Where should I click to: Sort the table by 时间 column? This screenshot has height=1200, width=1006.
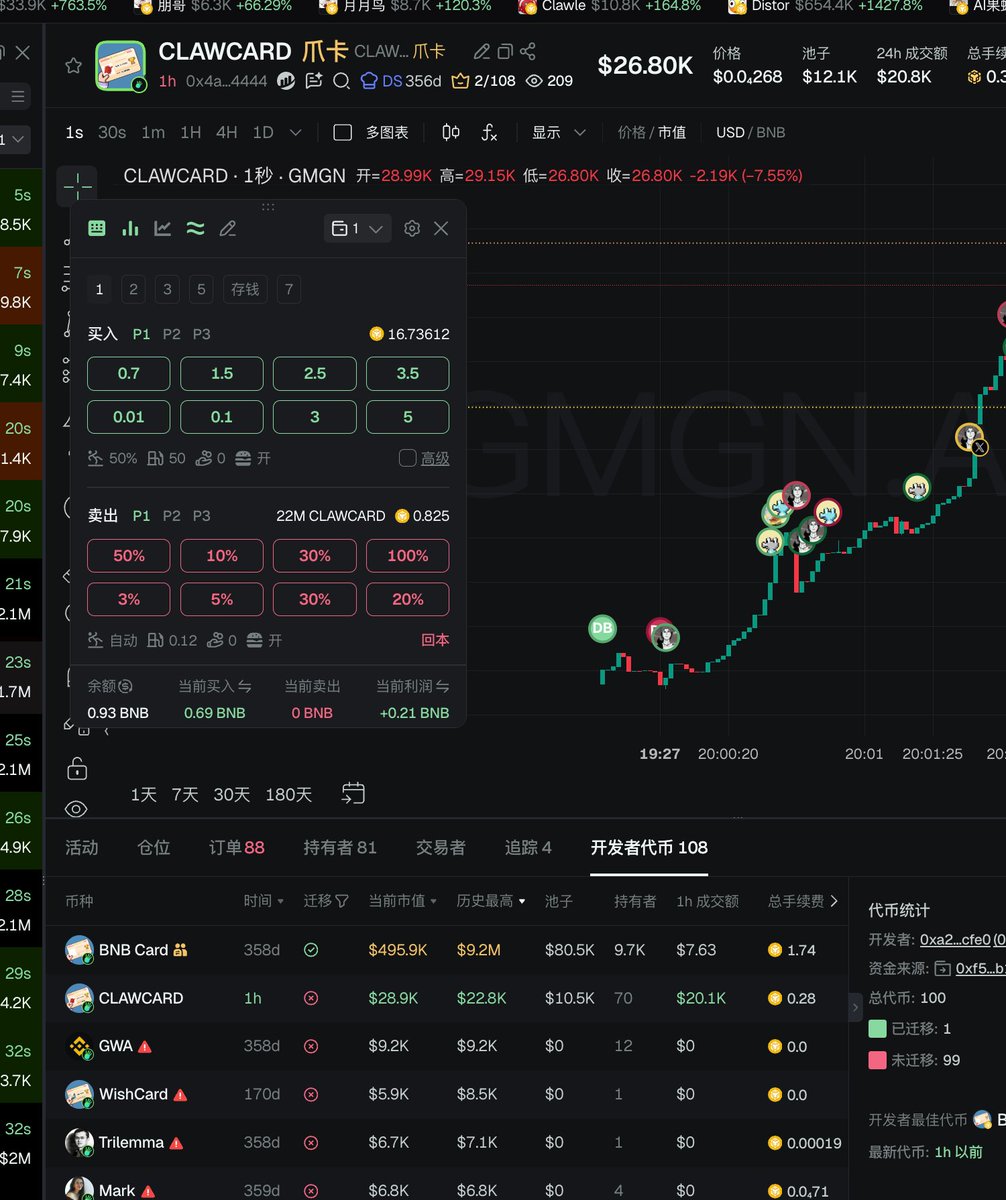click(264, 901)
